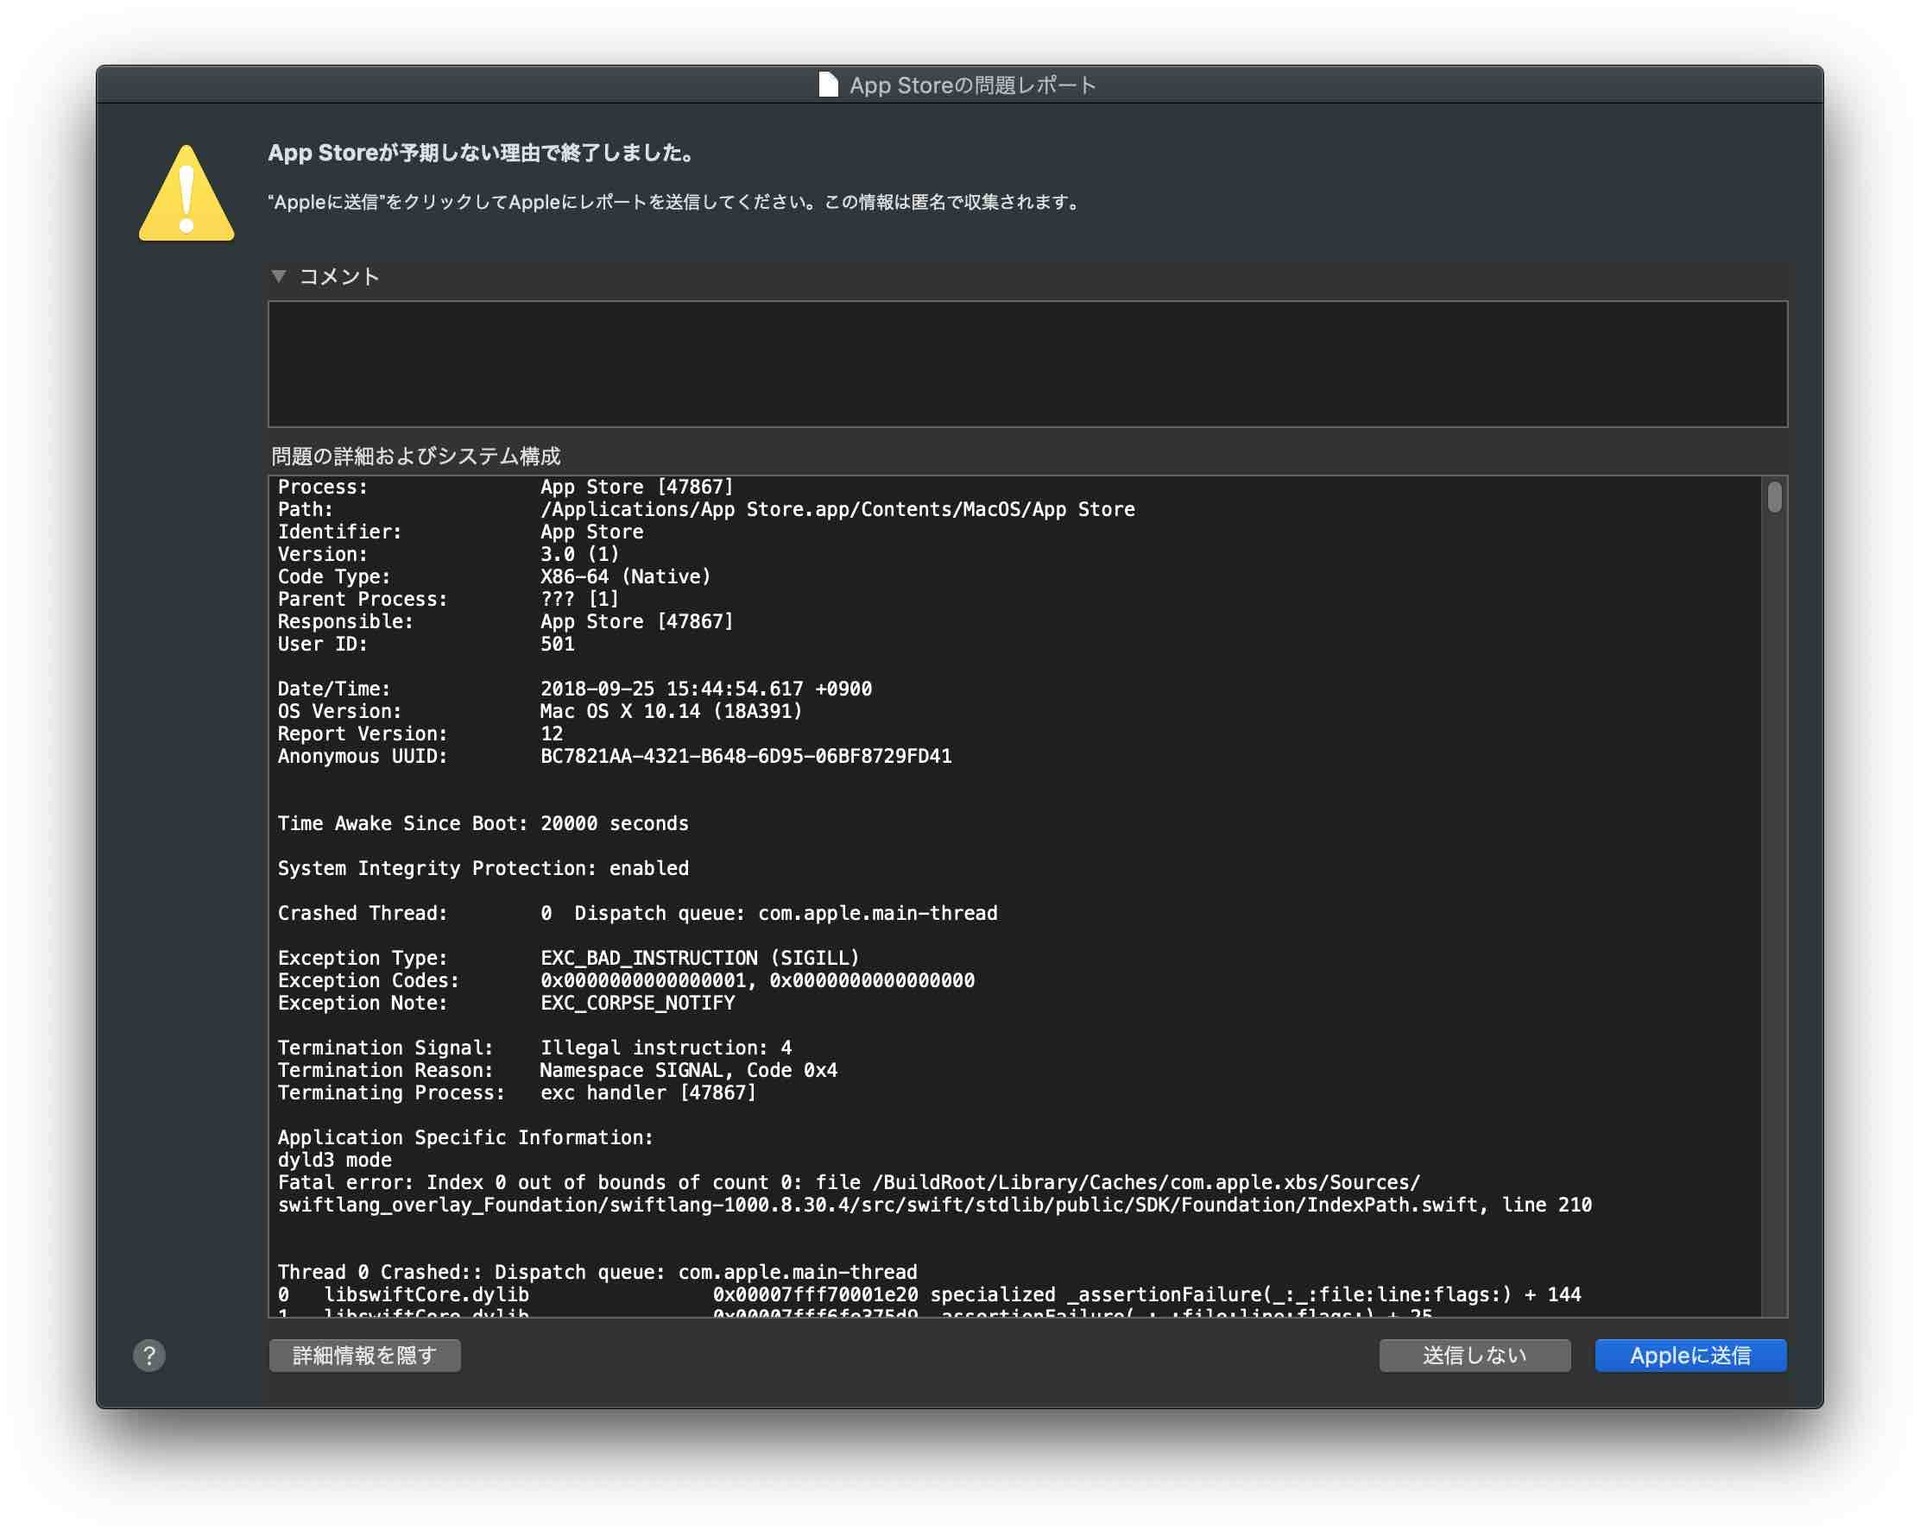Click the Terminating Process line
Image resolution: width=1920 pixels, height=1536 pixels.
pos(517,1093)
